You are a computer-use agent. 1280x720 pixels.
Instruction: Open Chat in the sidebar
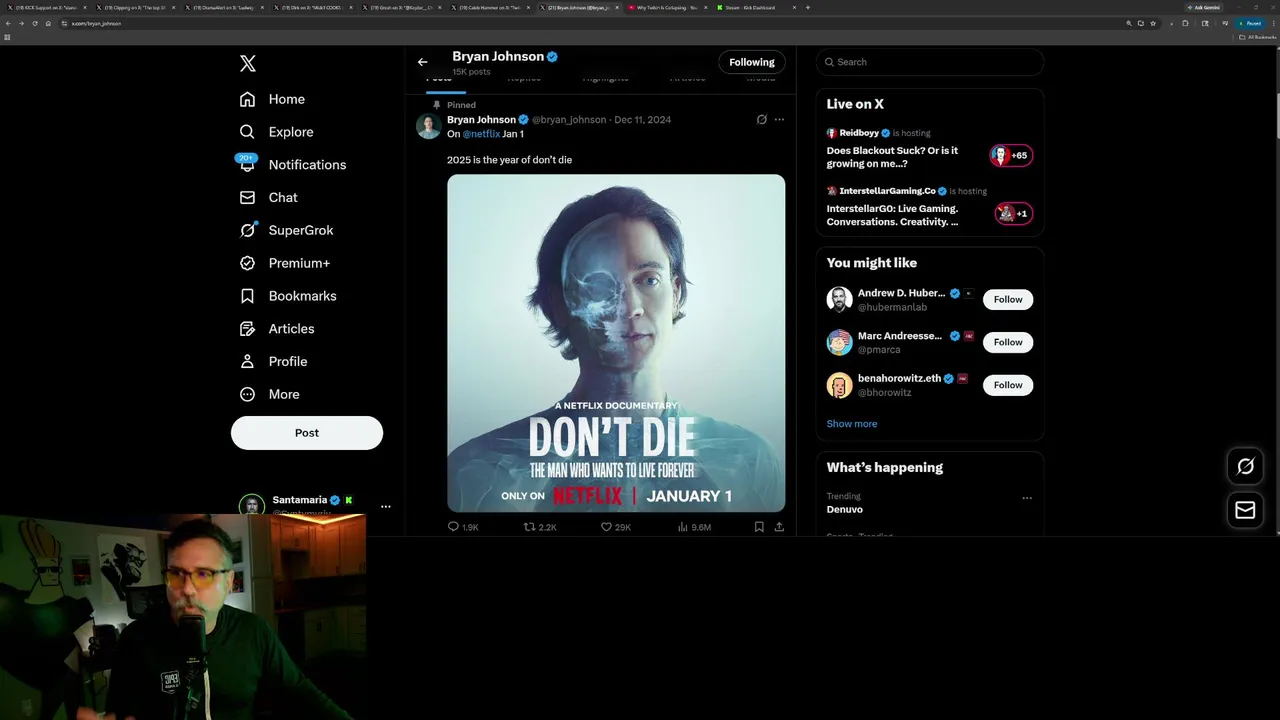click(x=268, y=198)
